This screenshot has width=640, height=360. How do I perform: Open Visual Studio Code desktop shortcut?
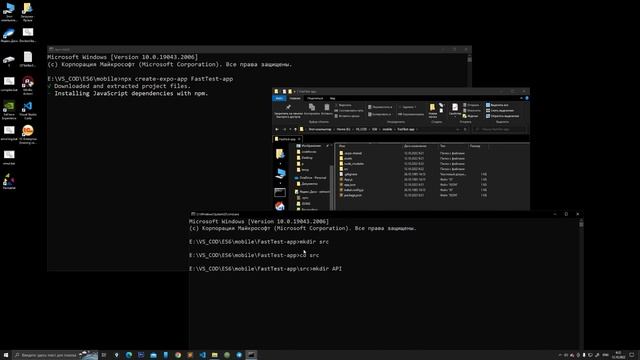pos(27,110)
